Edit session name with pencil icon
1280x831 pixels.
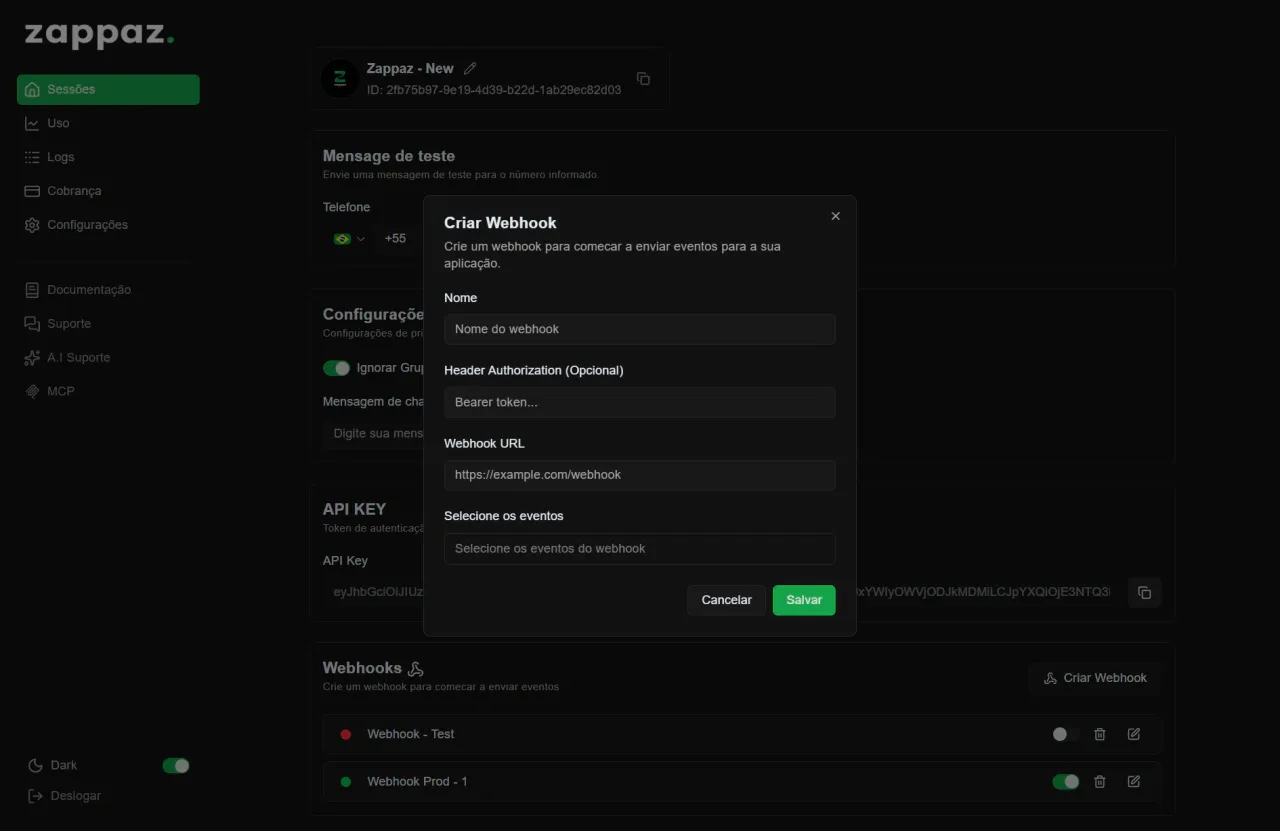click(x=470, y=68)
